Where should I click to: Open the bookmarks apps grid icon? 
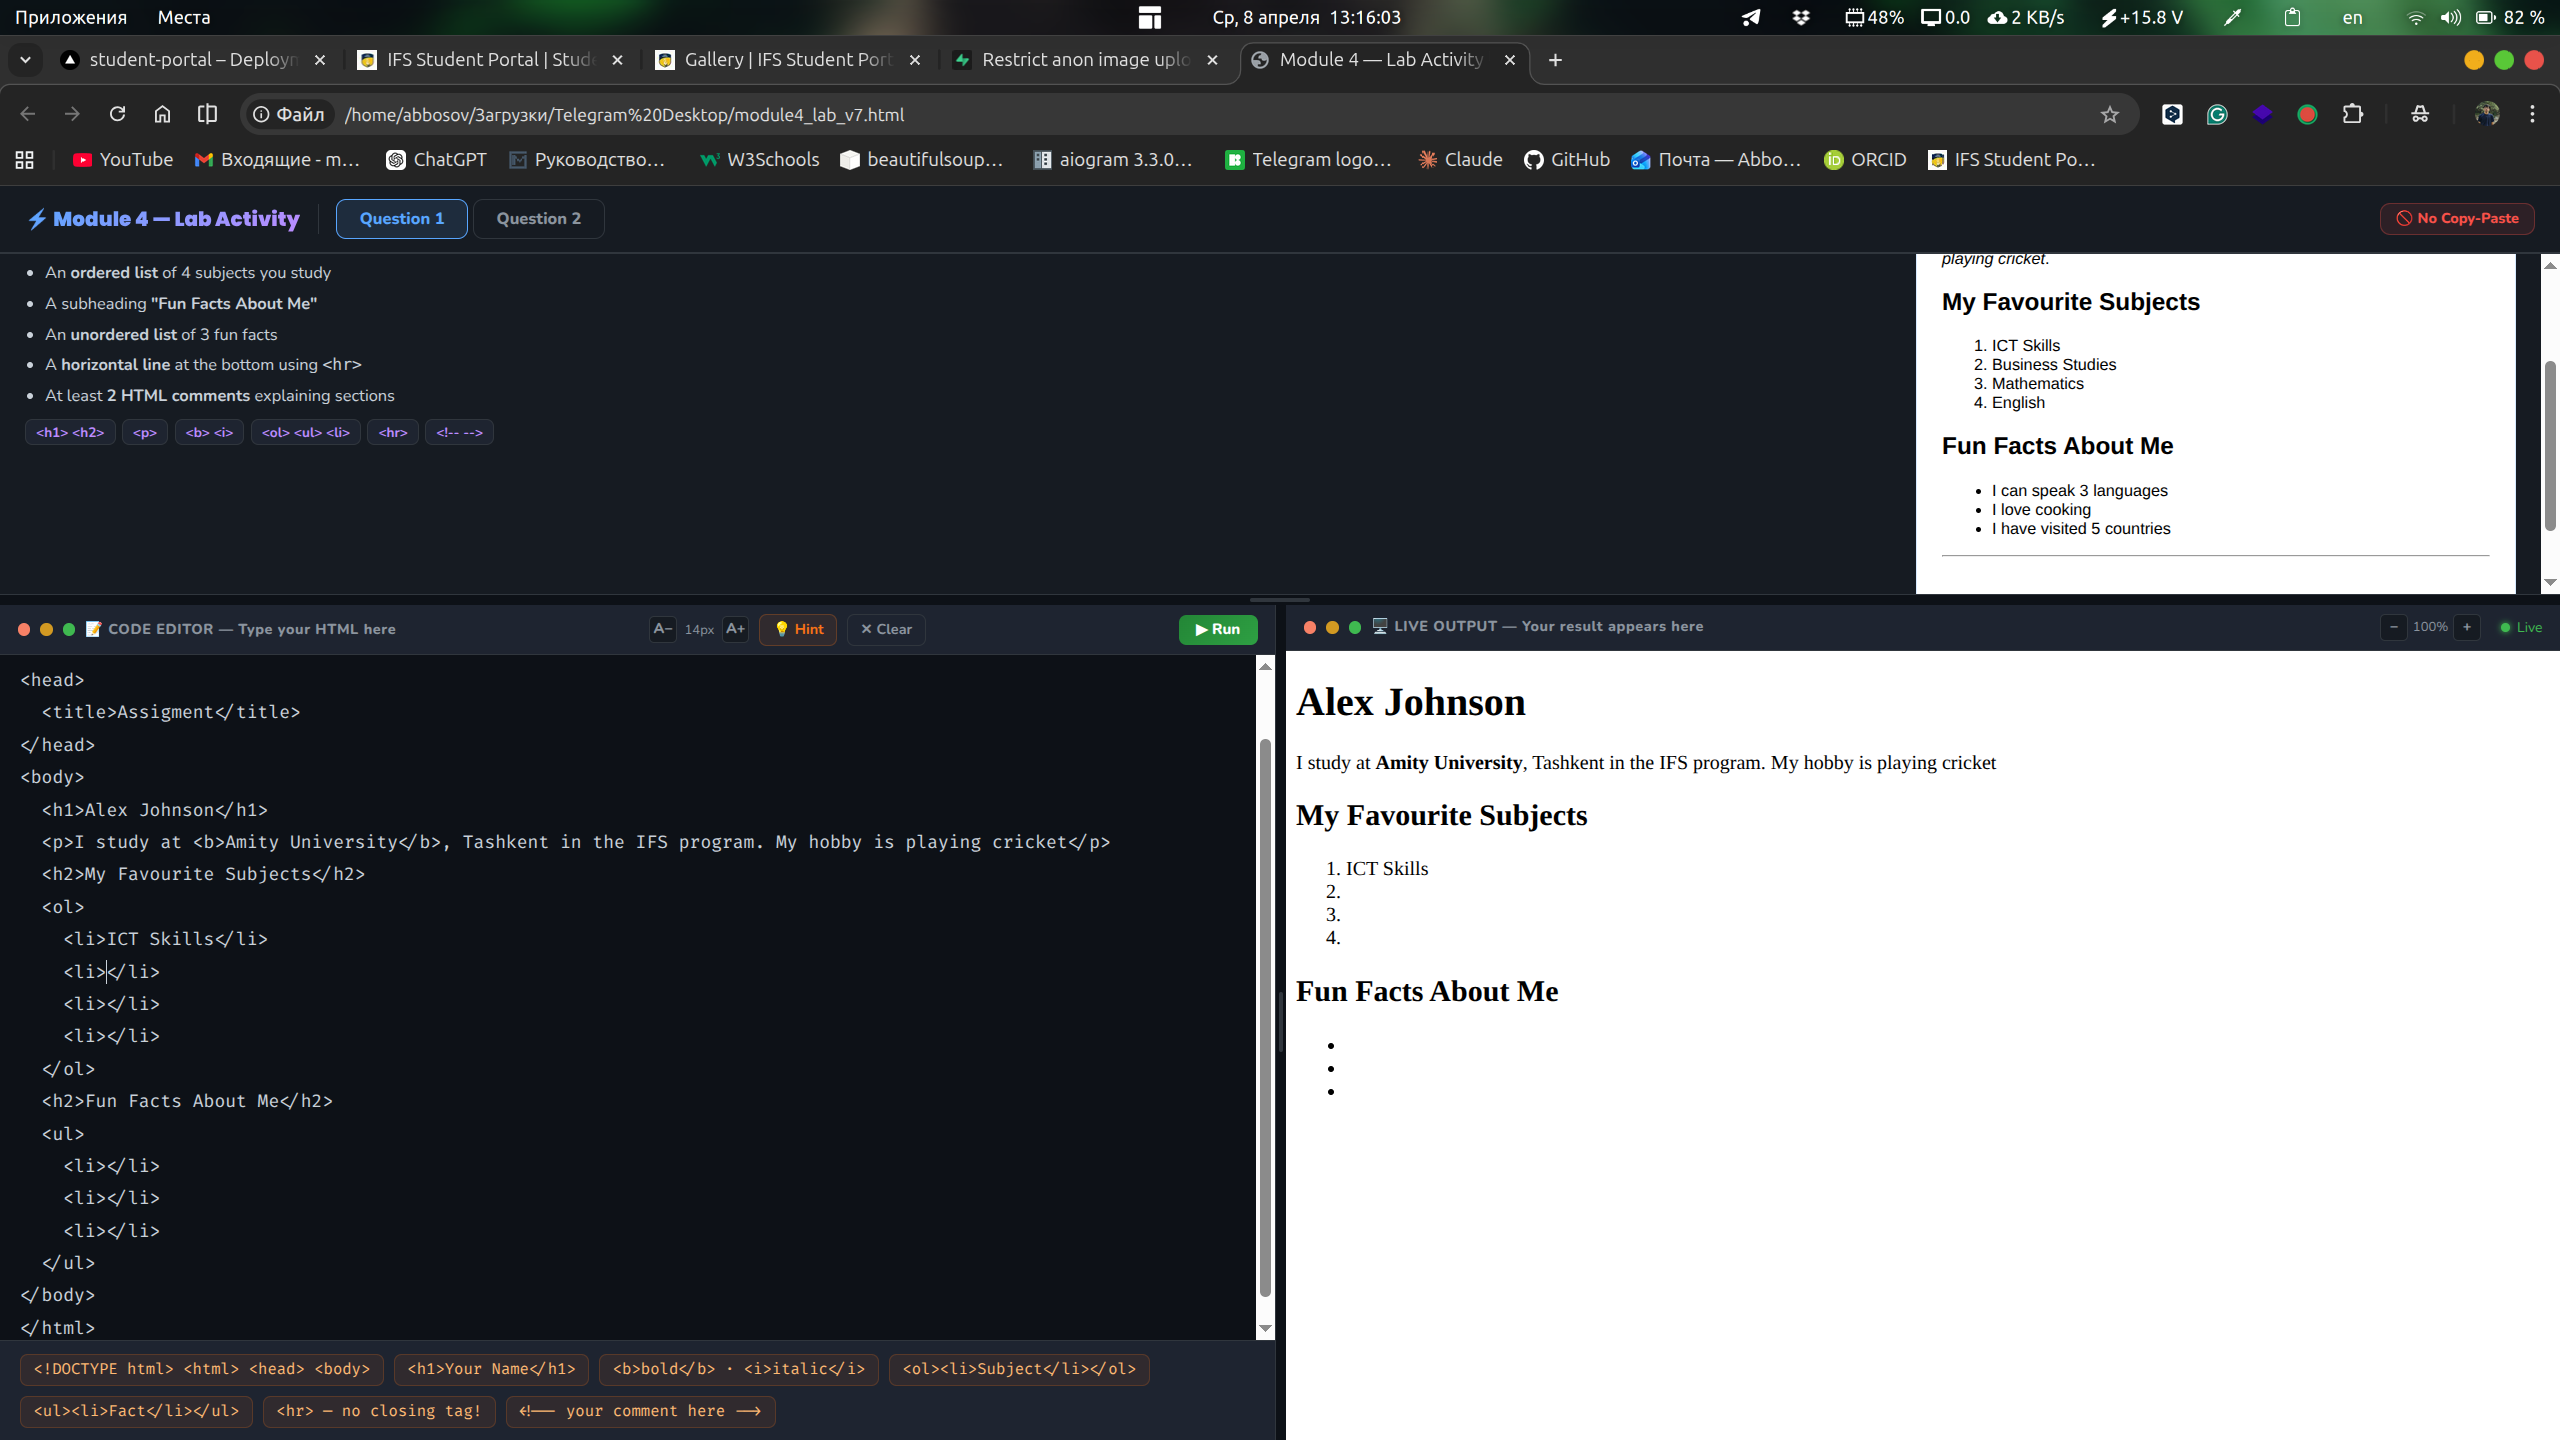[x=25, y=160]
